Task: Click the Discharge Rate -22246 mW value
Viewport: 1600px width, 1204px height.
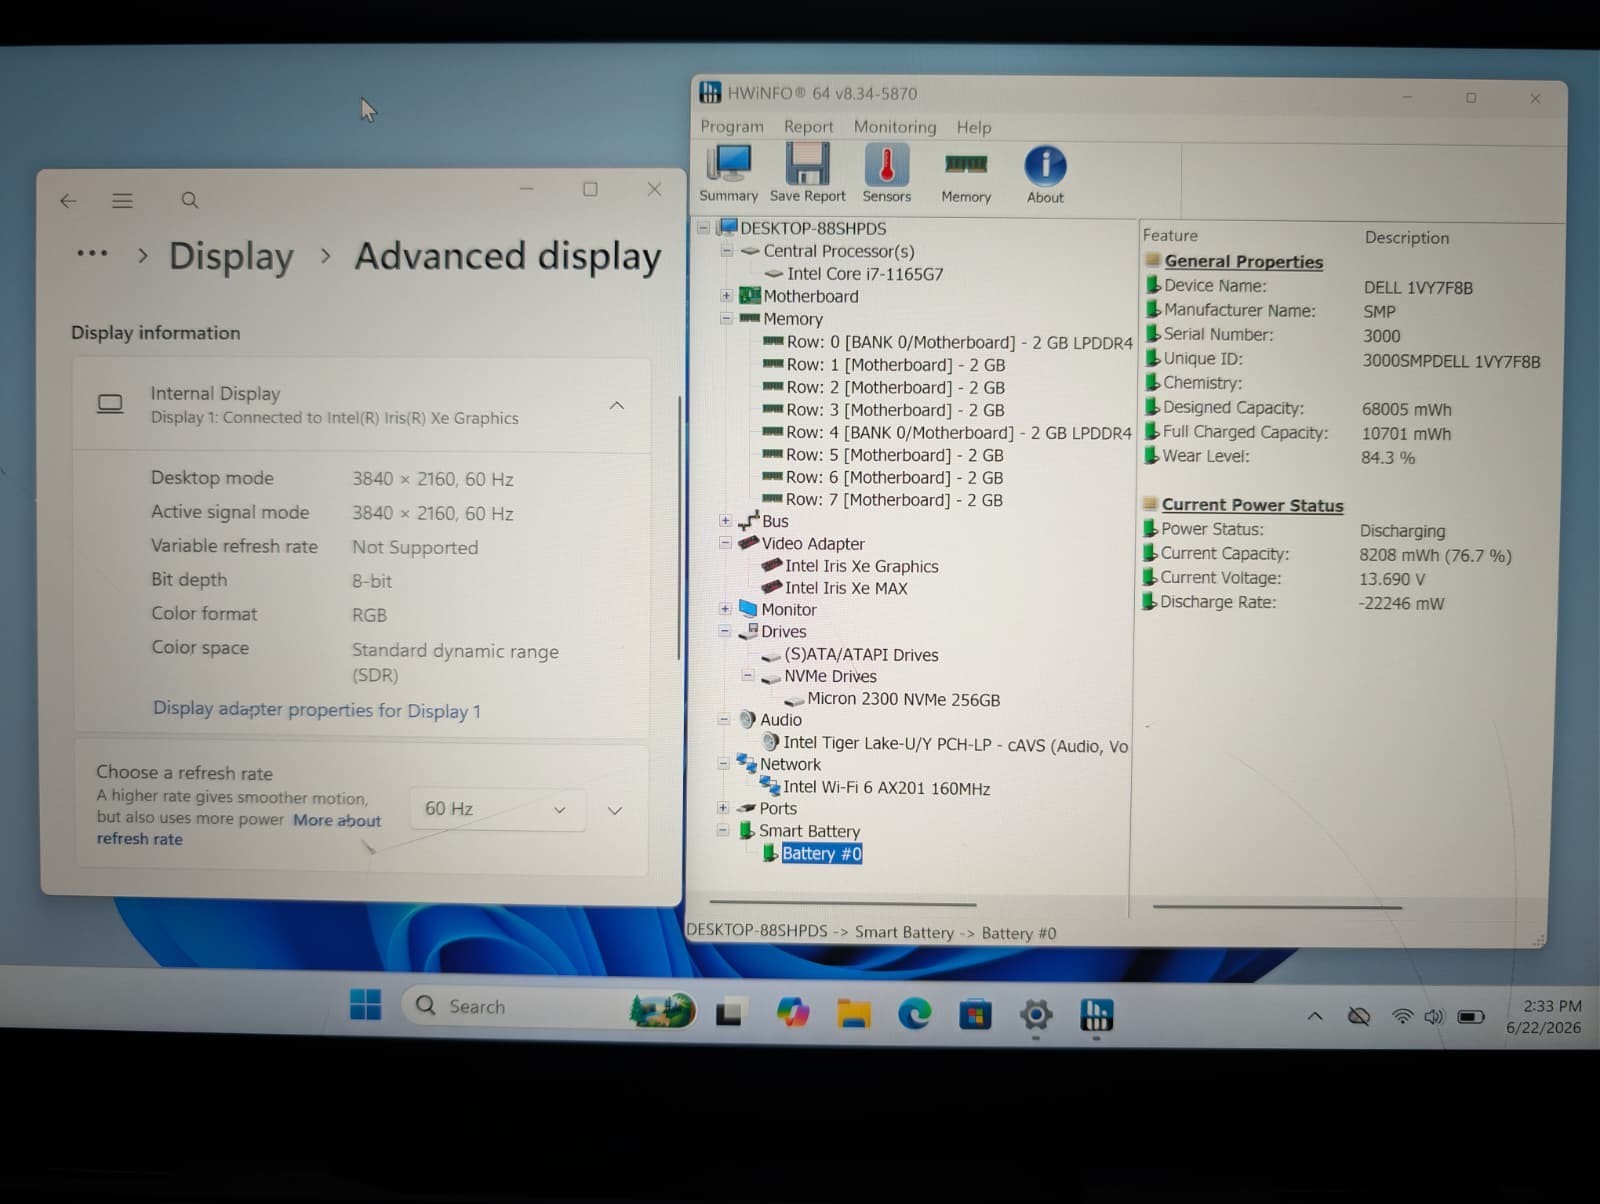Action: click(x=1401, y=603)
